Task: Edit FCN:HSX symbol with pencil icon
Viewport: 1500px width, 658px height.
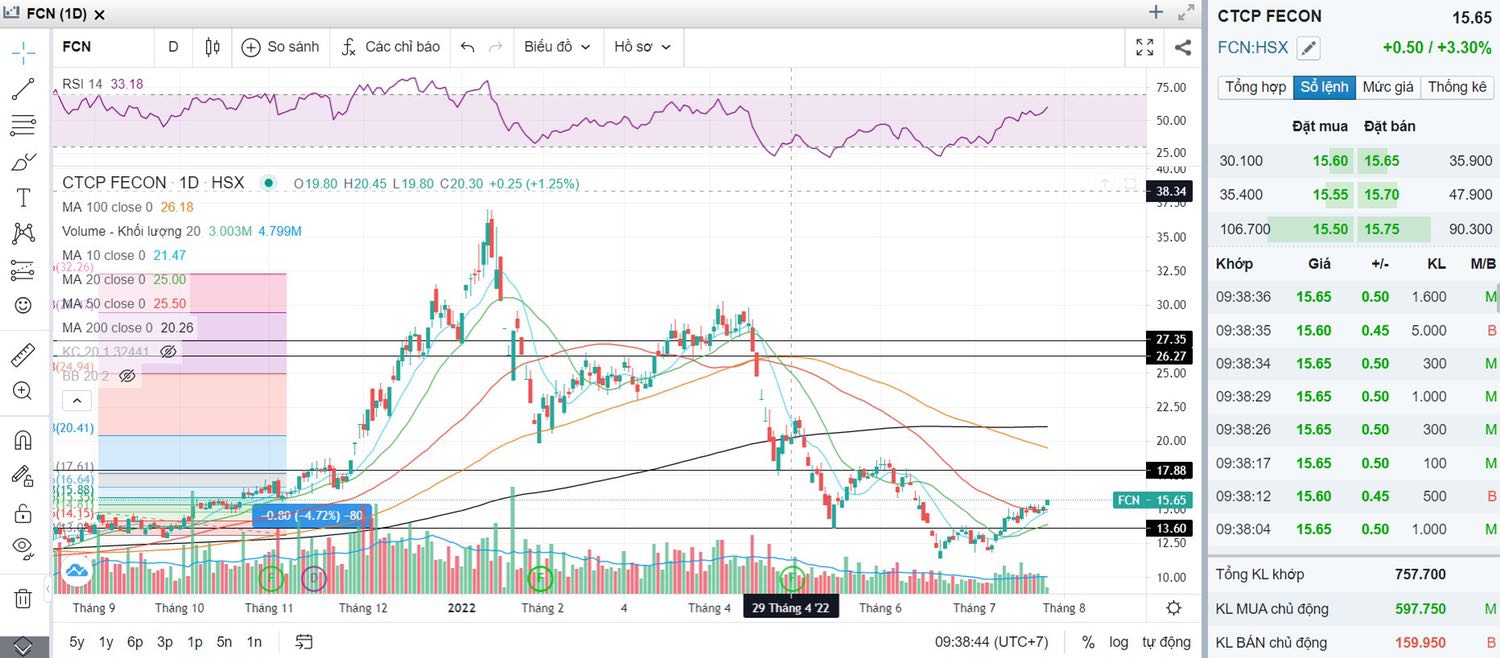Action: coord(1308,48)
